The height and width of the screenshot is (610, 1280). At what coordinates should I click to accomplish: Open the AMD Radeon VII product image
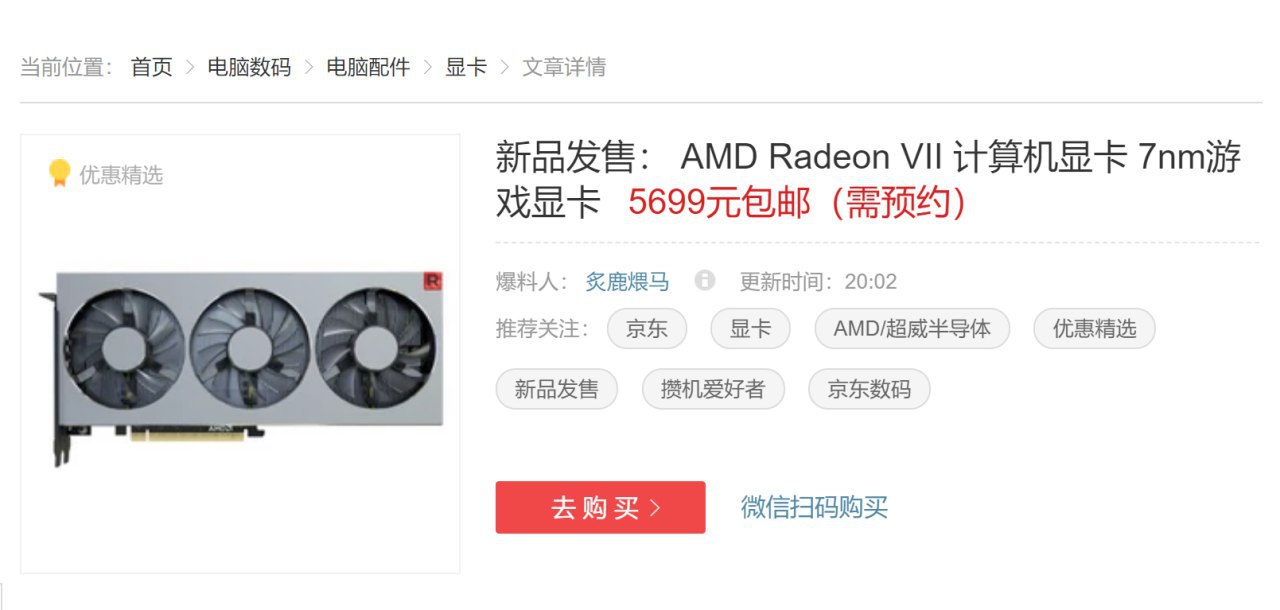(240, 367)
